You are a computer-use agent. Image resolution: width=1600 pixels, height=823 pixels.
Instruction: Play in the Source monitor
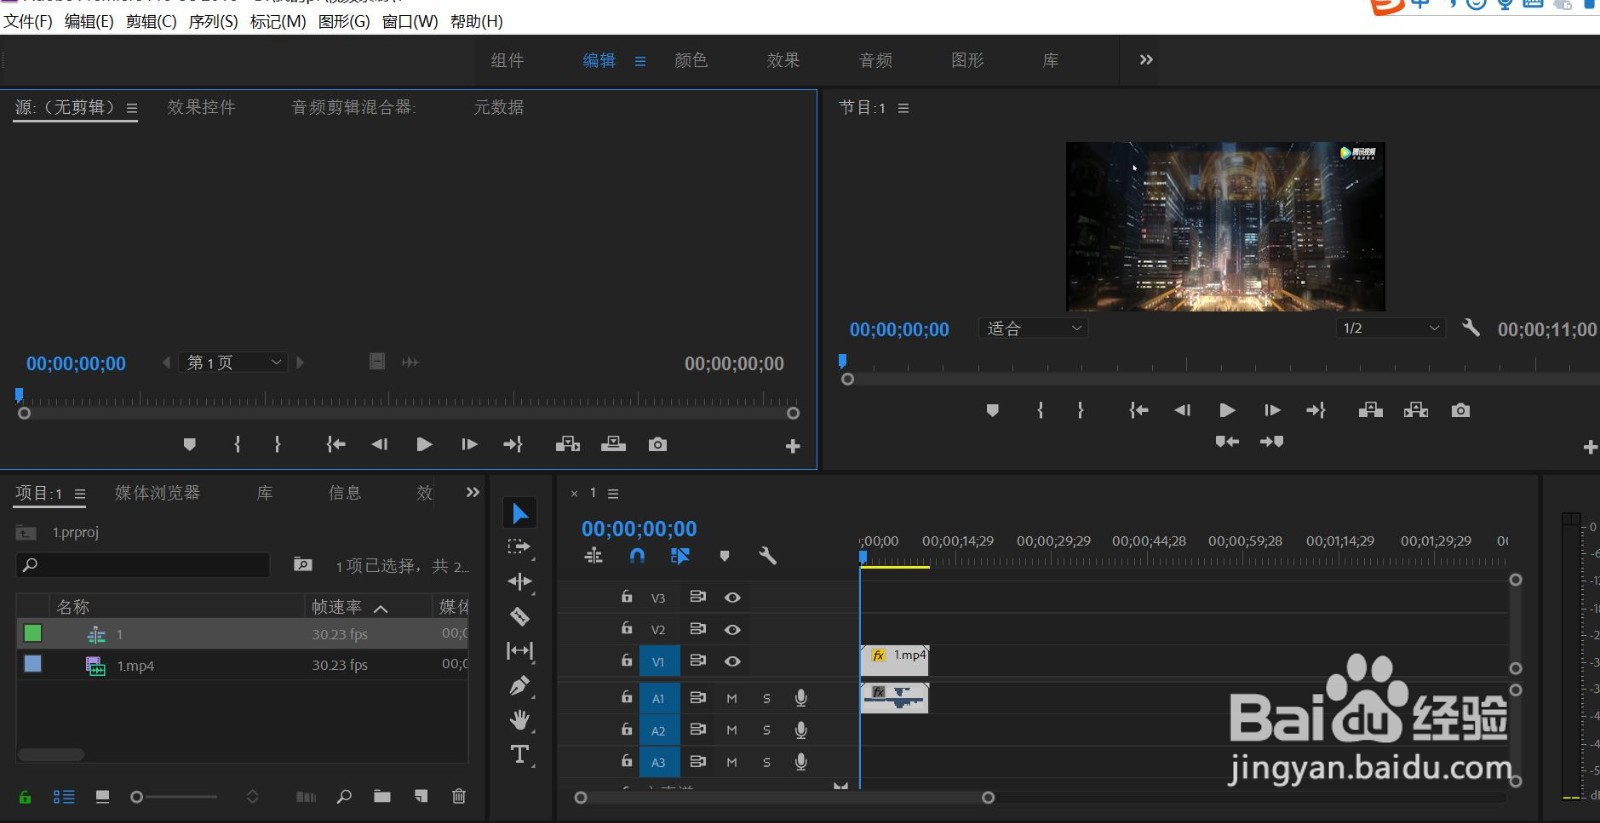pyautogui.click(x=424, y=444)
